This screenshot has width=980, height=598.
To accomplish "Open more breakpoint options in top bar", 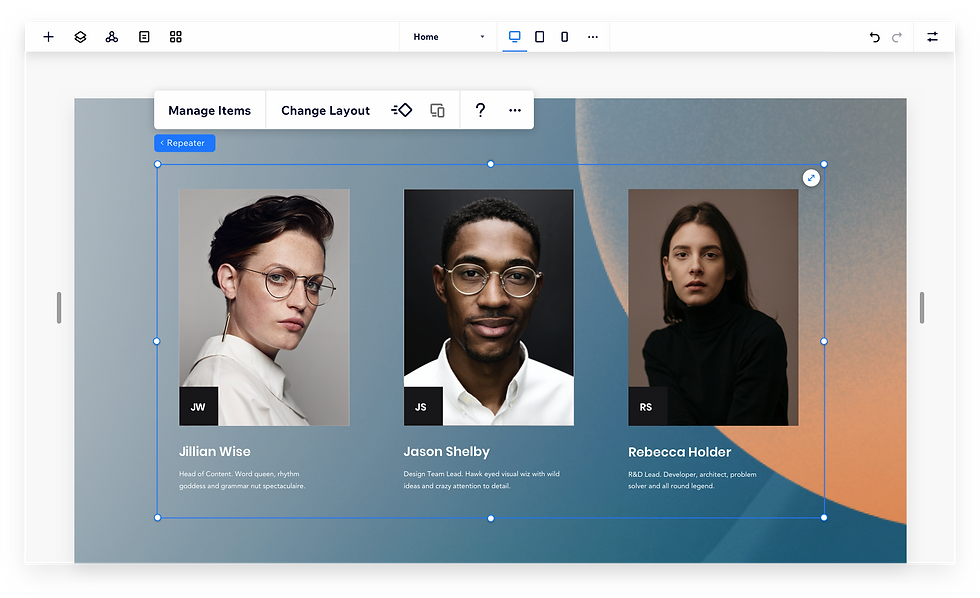I will coord(592,37).
